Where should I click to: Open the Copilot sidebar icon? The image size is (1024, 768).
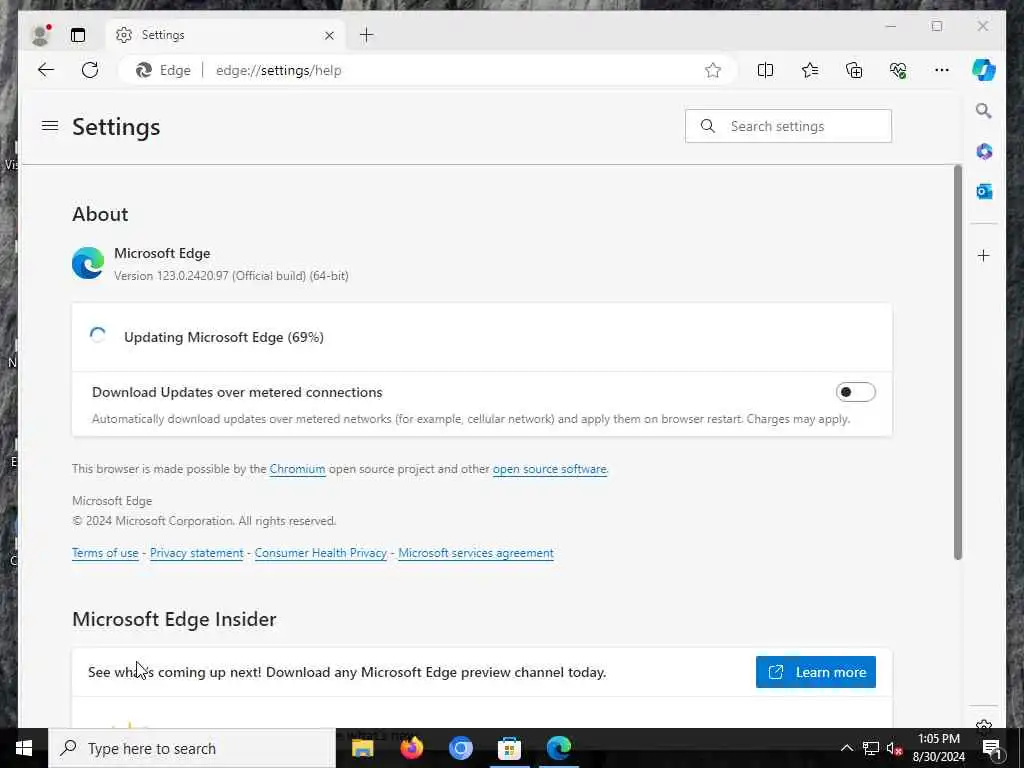[x=984, y=70]
